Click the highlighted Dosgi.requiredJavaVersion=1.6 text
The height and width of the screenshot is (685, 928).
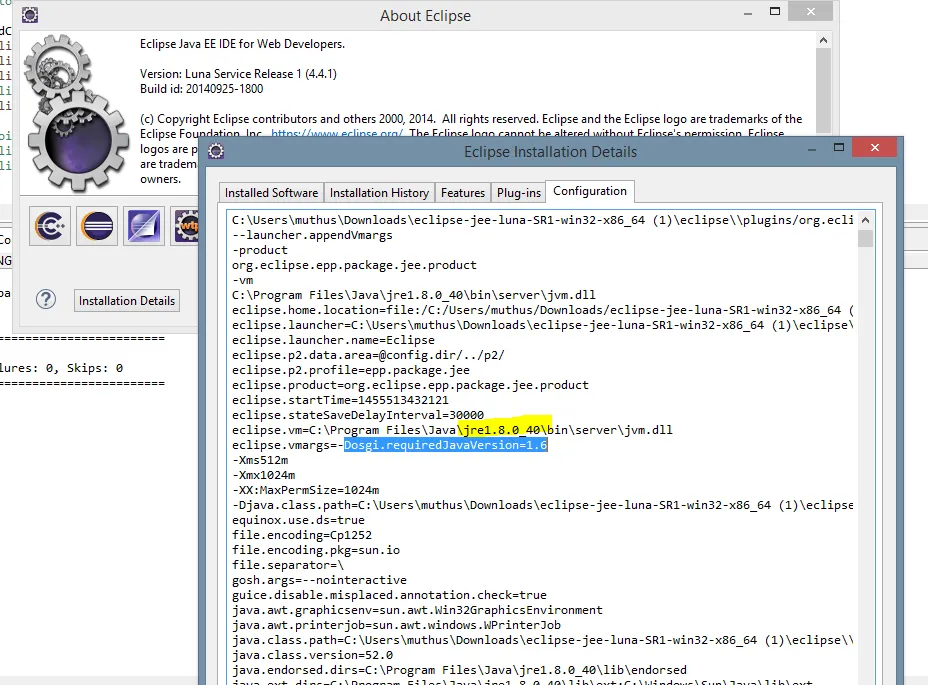[x=446, y=445]
